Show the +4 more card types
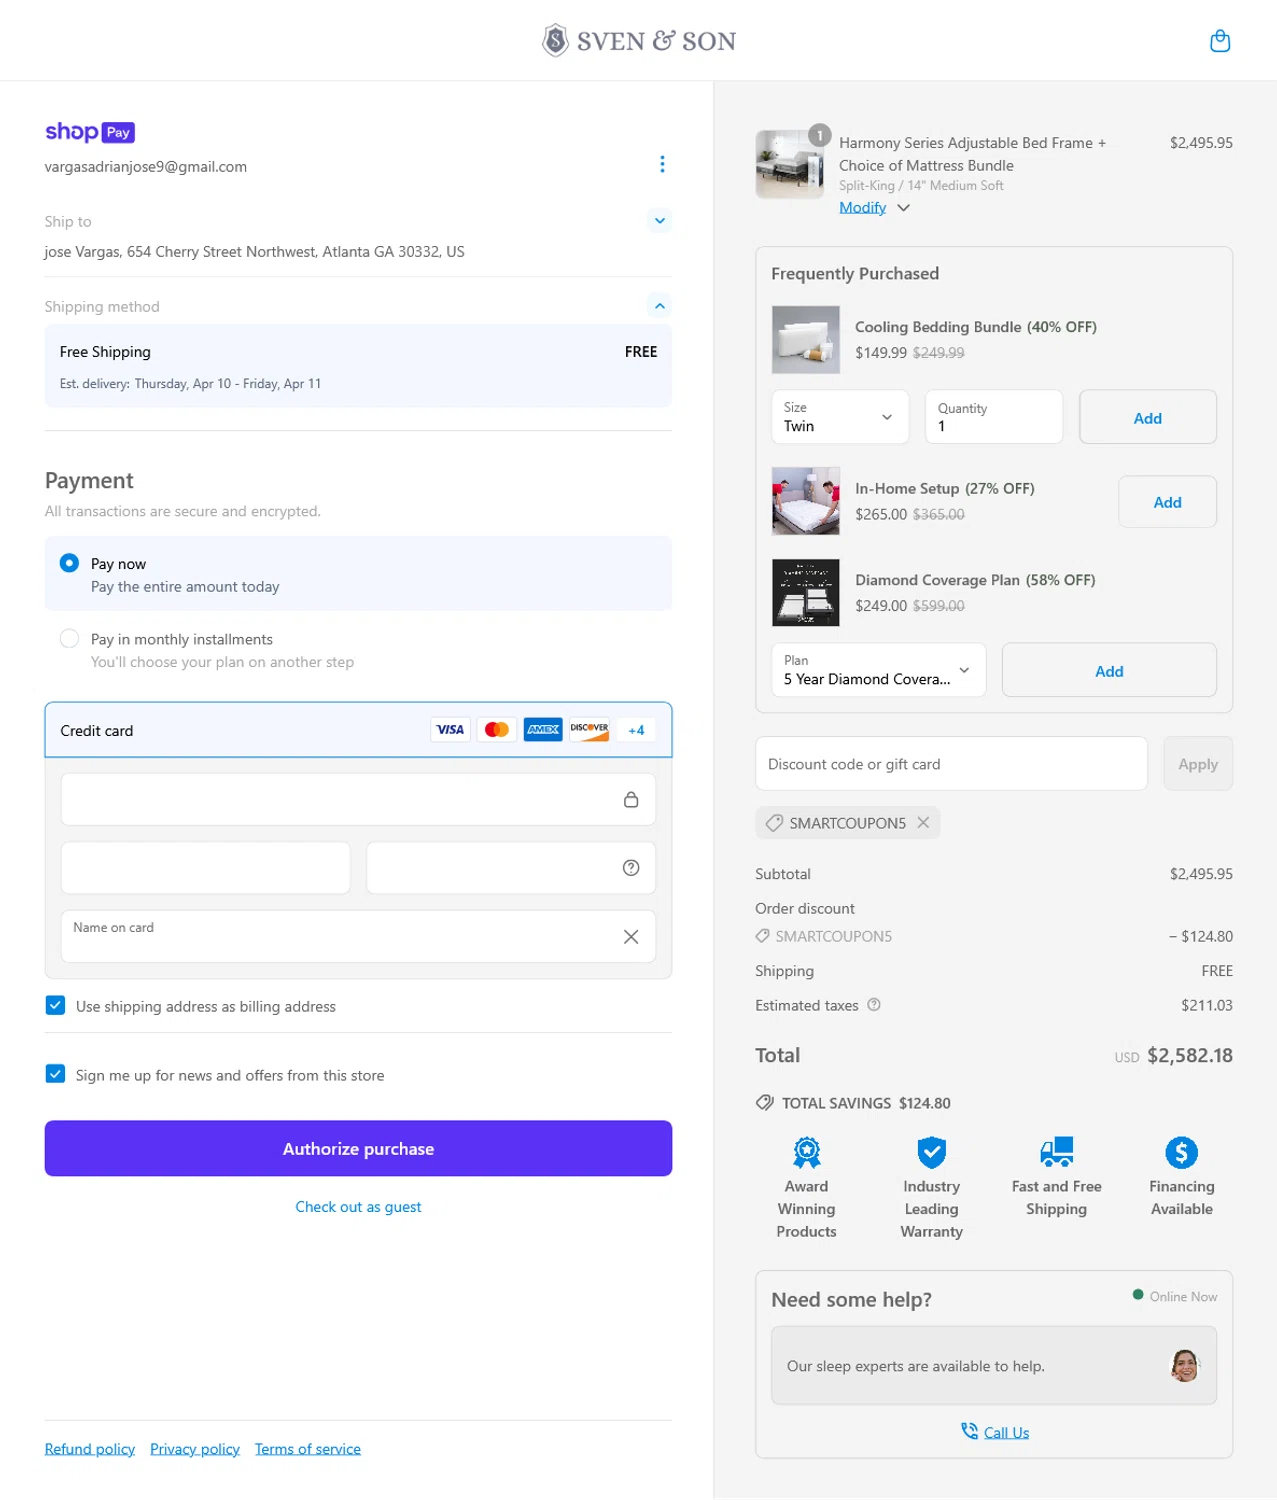1277x1500 pixels. pos(636,730)
